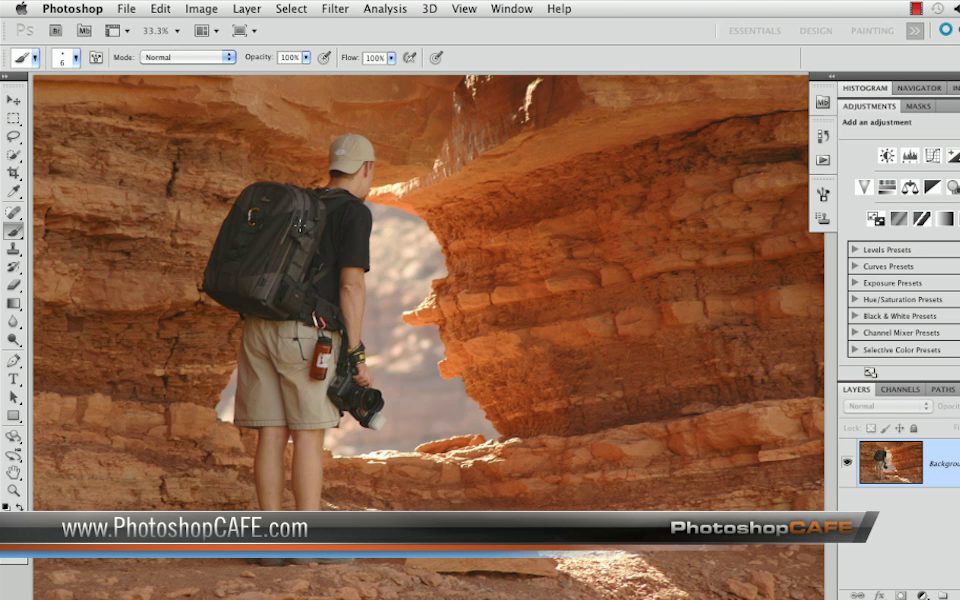This screenshot has width=960, height=600.
Task: Select the Background layer thumbnail
Action: 891,462
